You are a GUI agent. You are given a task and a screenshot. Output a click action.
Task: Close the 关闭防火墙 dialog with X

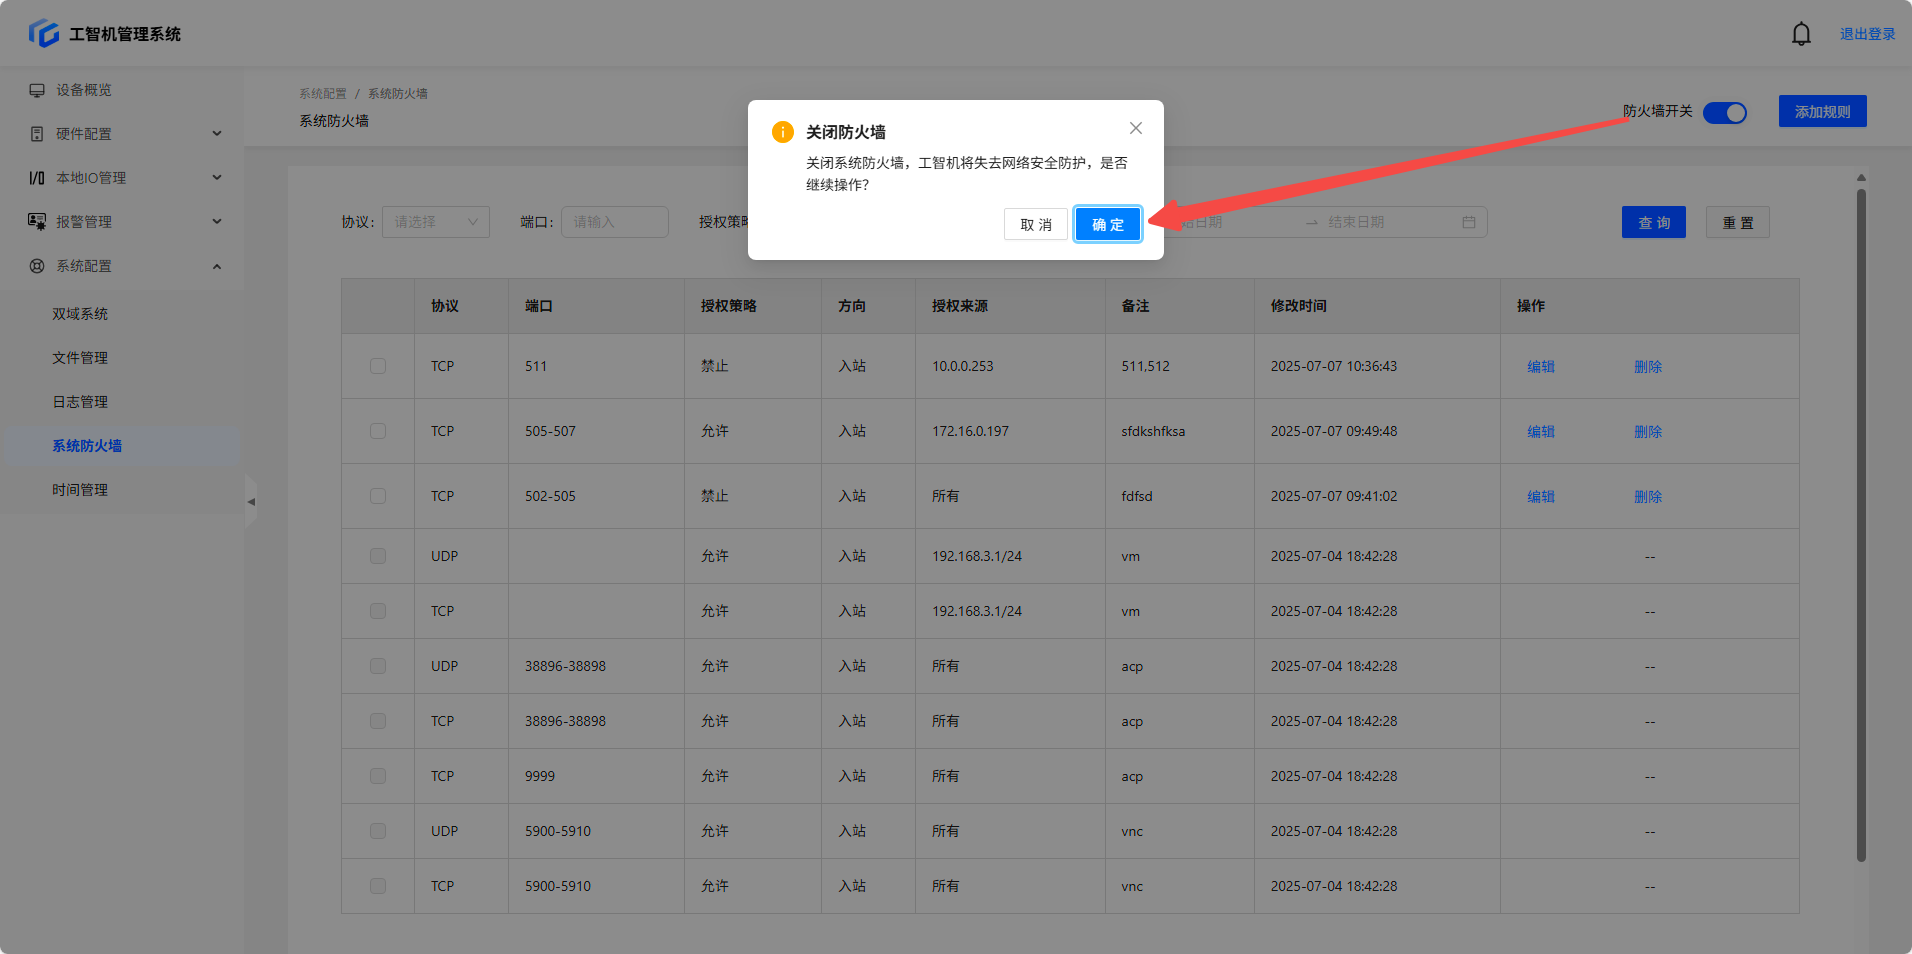pos(1135,128)
